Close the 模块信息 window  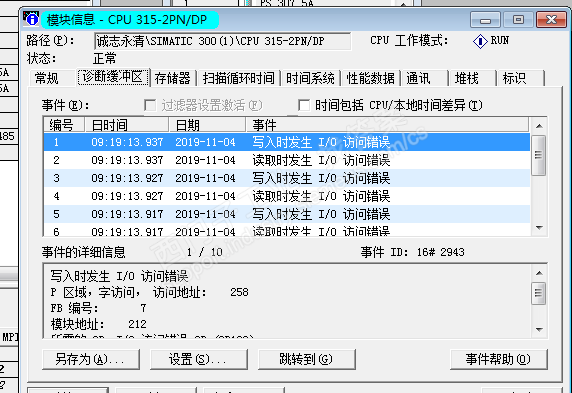[x=551, y=20]
